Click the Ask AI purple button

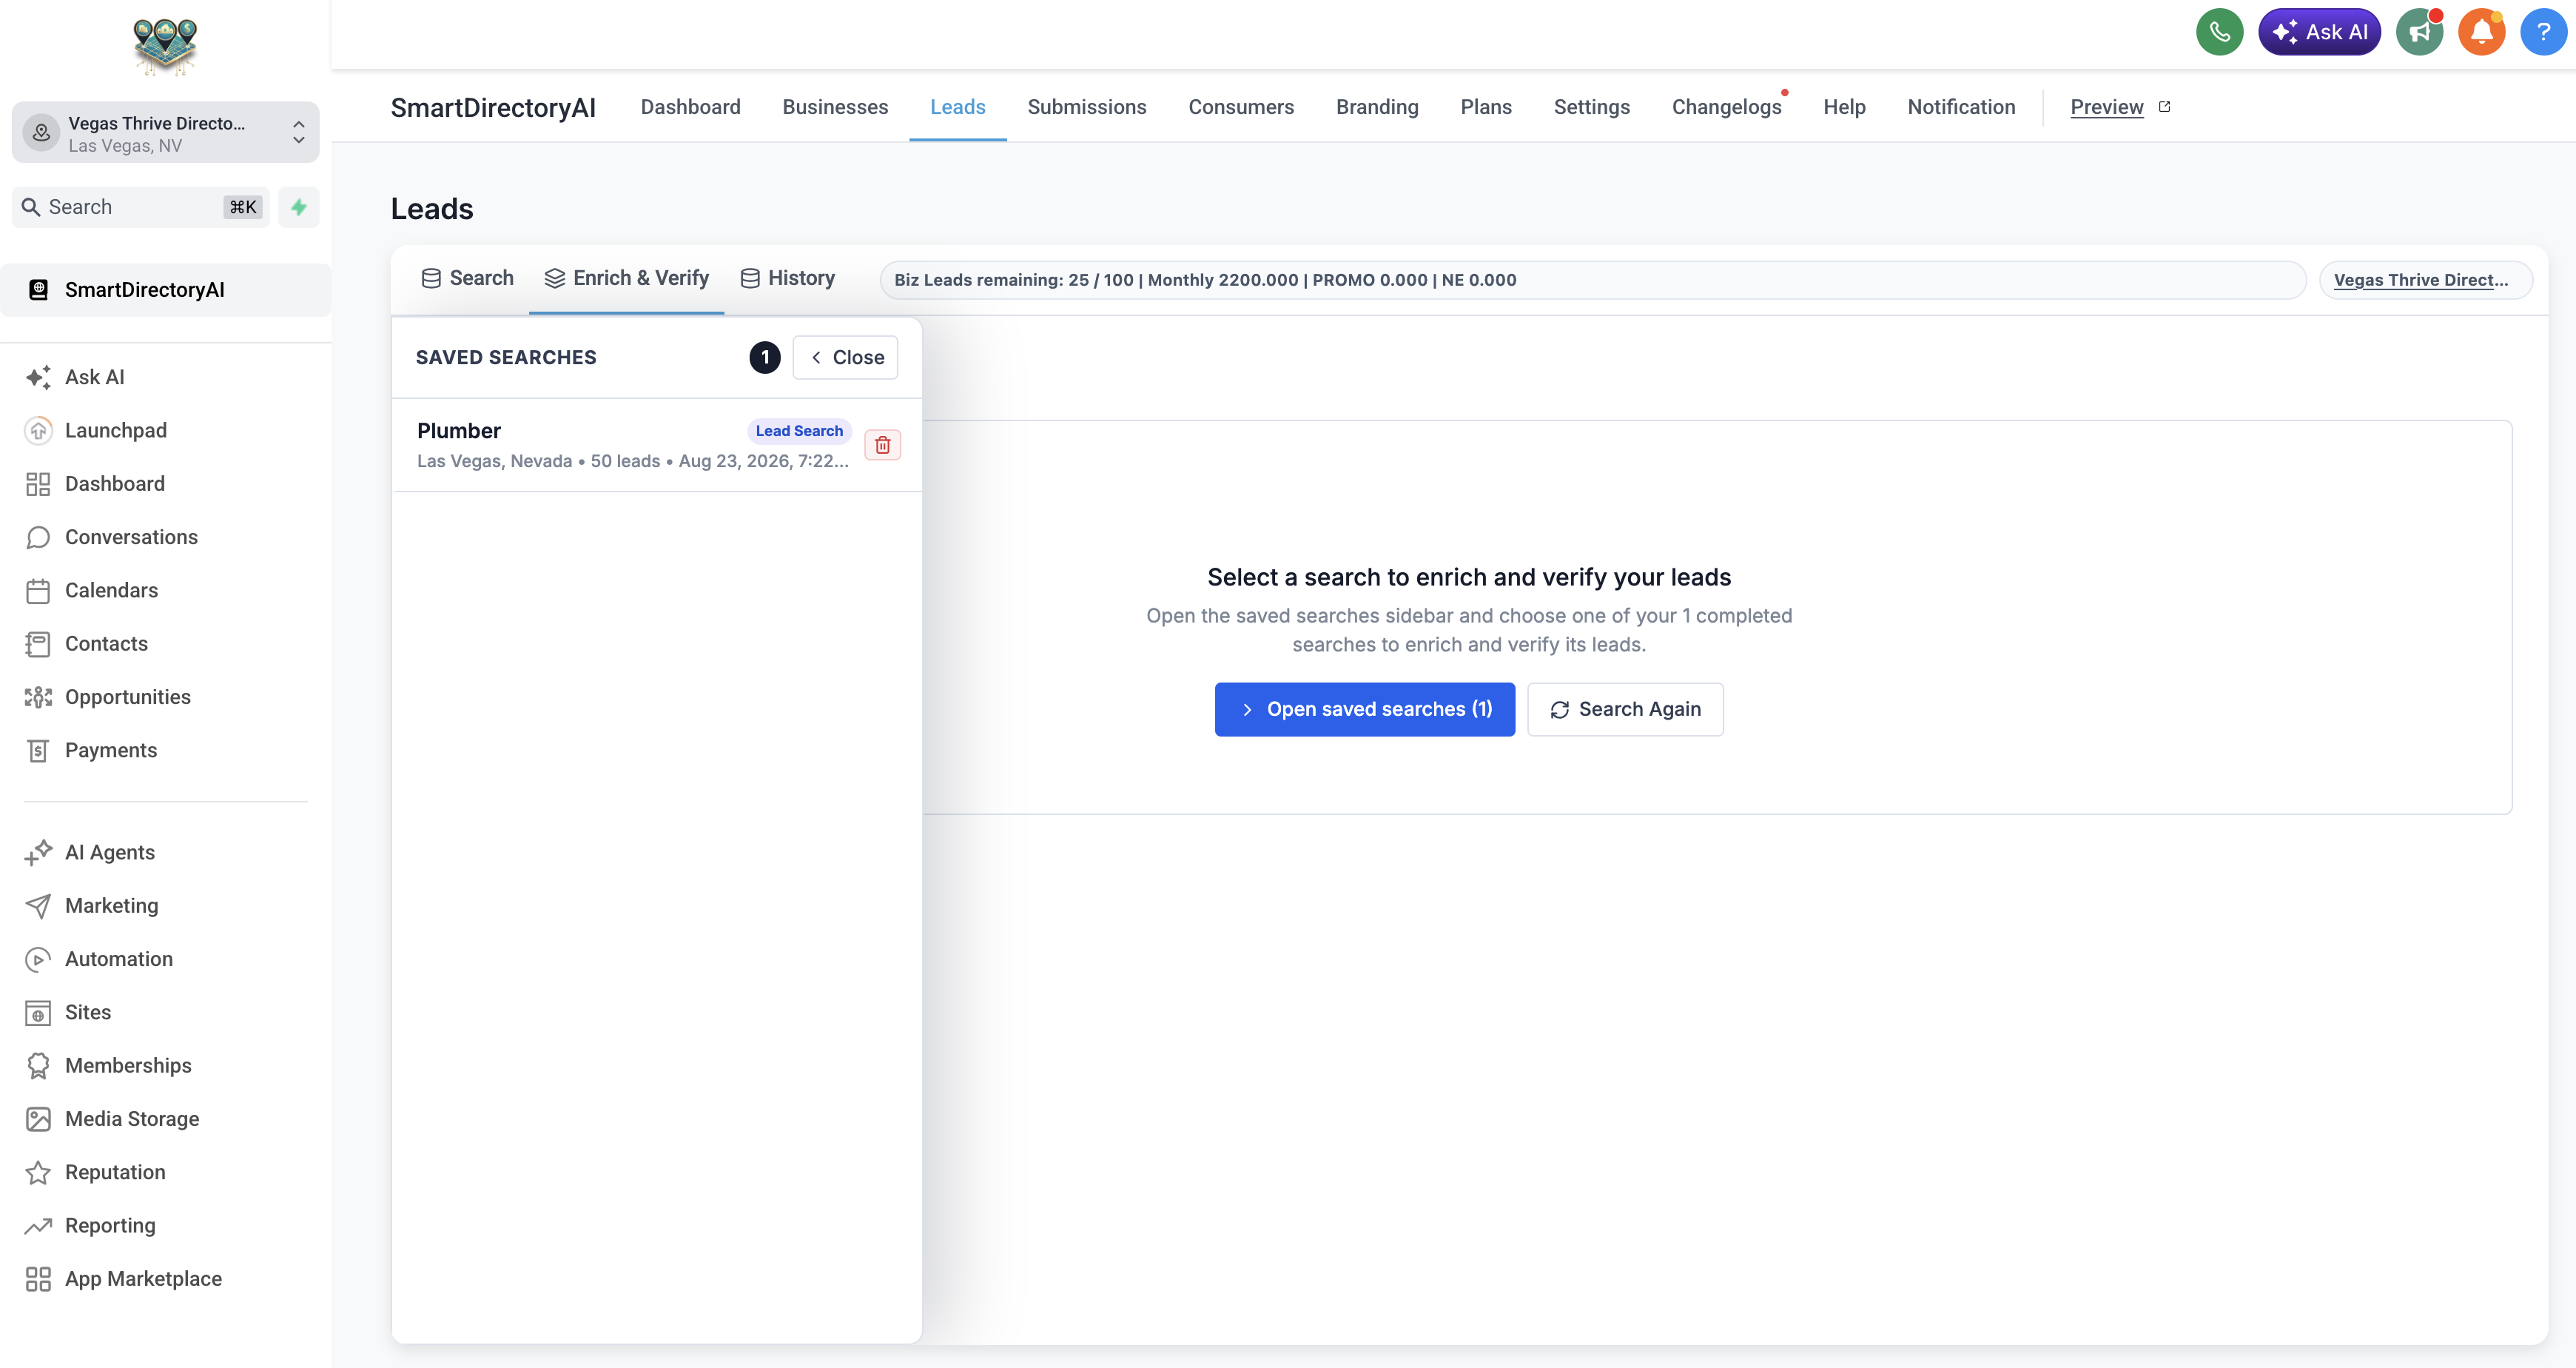pyautogui.click(x=2319, y=32)
